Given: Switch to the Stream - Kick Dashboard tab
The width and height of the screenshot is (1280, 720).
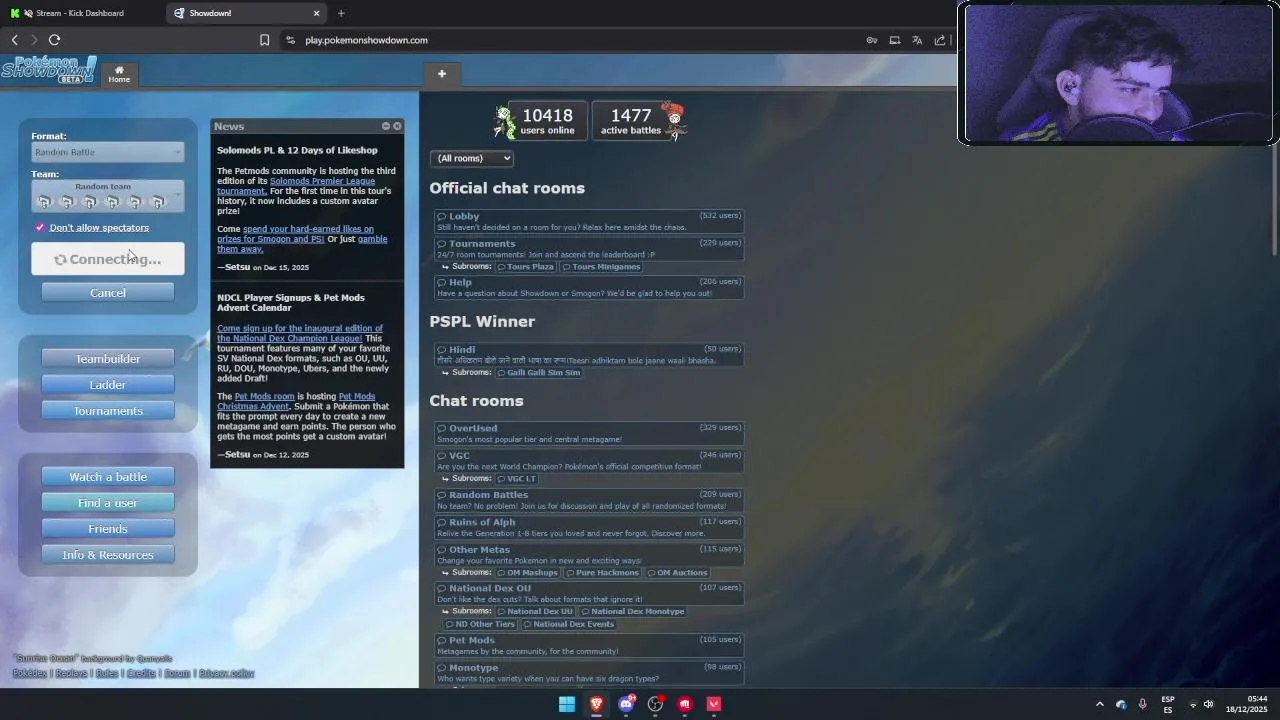Looking at the screenshot, I should [80, 13].
